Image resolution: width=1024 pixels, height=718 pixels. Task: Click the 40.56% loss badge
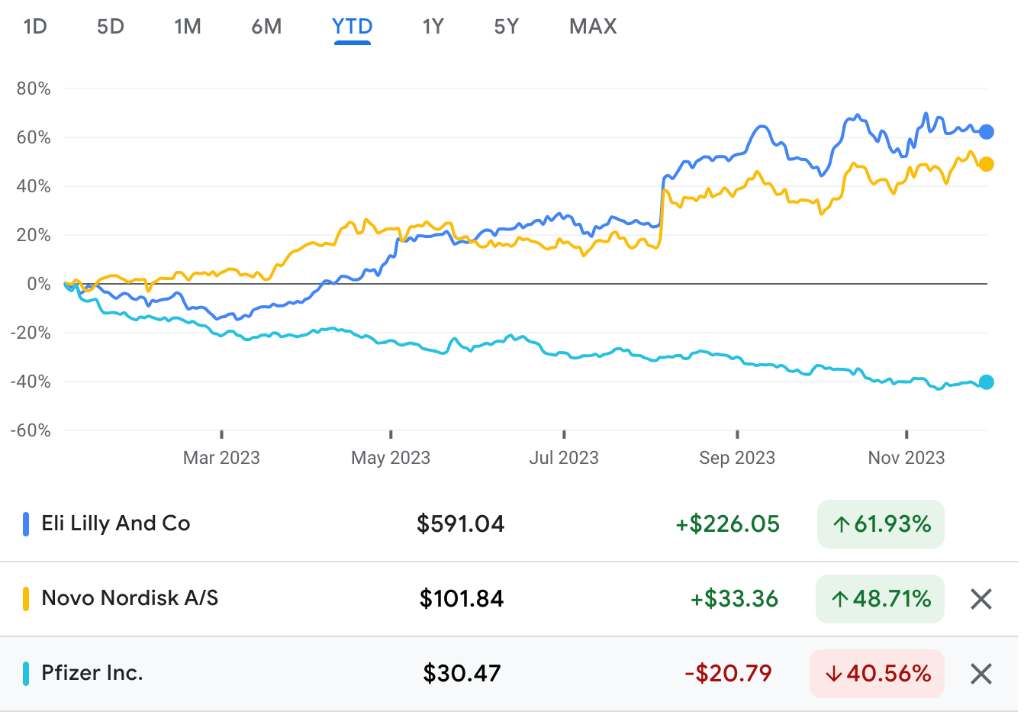click(877, 674)
